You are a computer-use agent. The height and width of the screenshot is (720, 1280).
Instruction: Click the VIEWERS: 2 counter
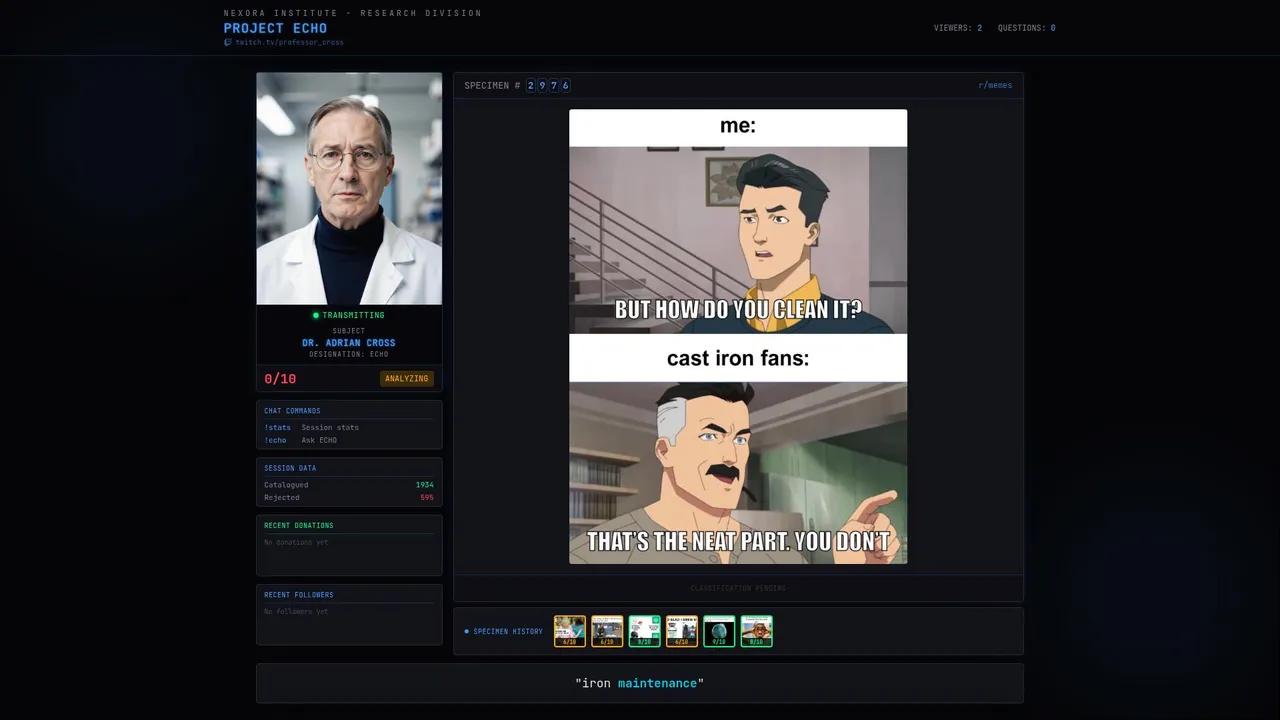coord(958,28)
